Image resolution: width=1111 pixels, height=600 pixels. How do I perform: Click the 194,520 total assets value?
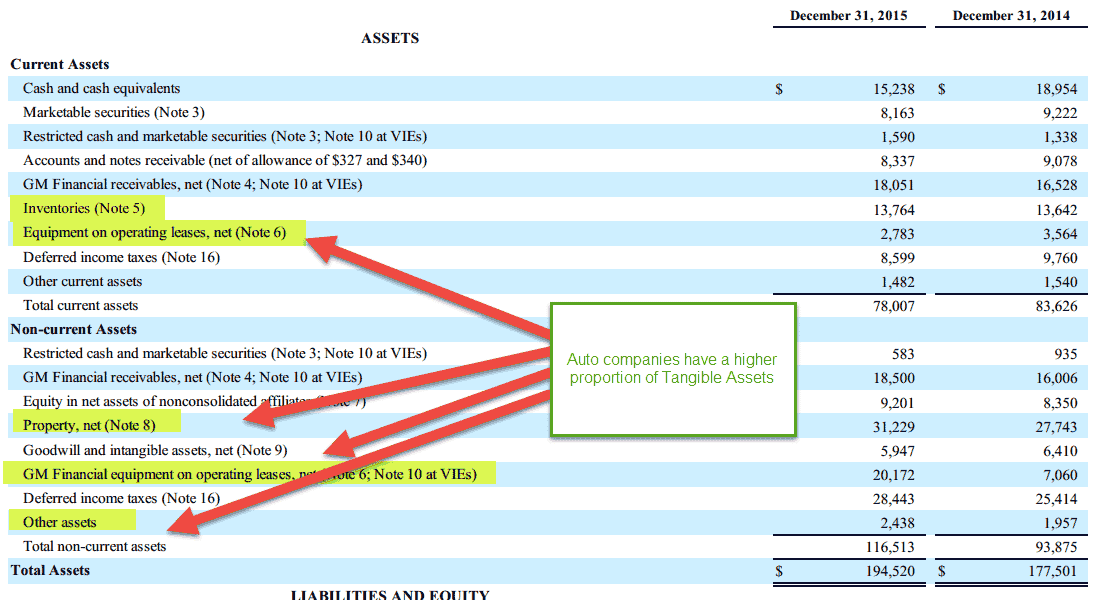pyautogui.click(x=890, y=572)
